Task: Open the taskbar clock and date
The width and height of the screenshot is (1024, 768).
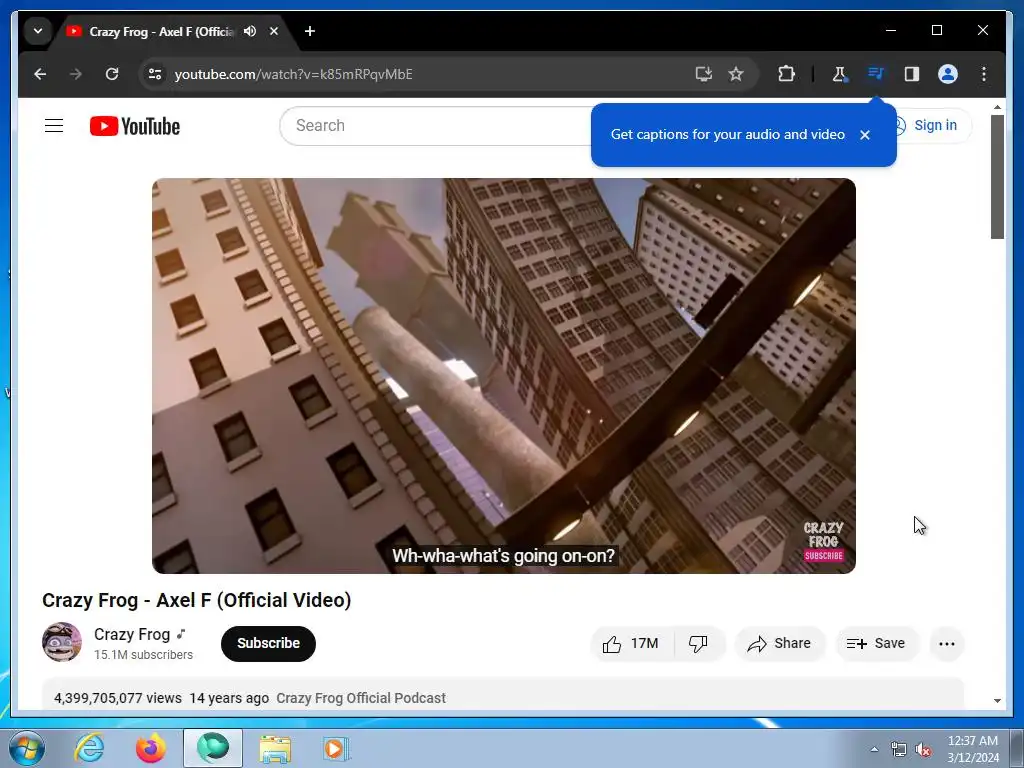Action: click(x=972, y=749)
